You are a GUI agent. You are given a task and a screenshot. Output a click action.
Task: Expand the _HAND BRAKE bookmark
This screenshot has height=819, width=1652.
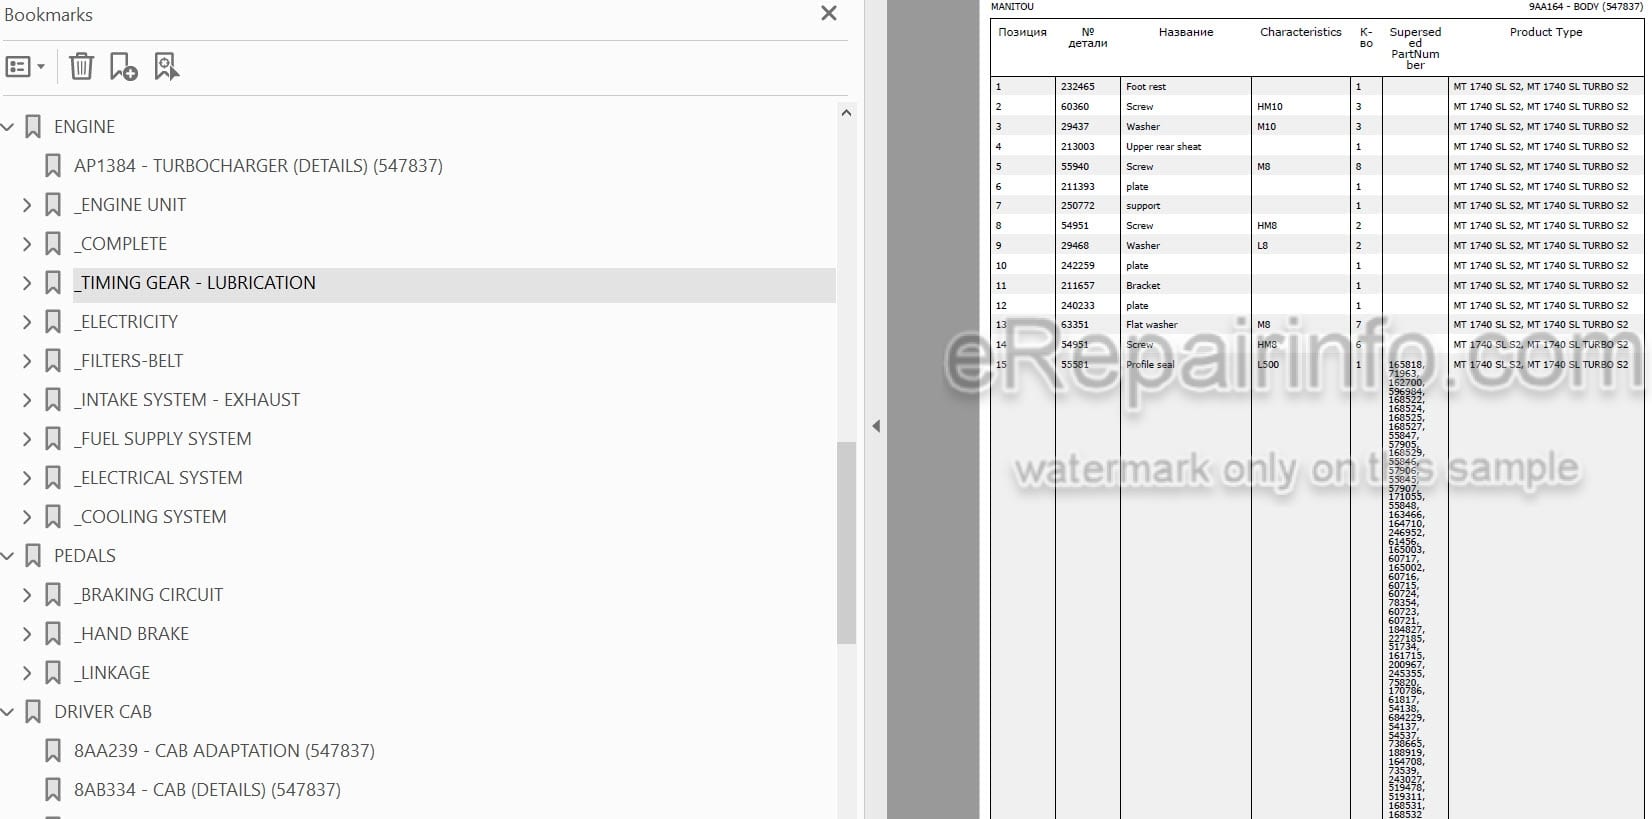pos(27,634)
